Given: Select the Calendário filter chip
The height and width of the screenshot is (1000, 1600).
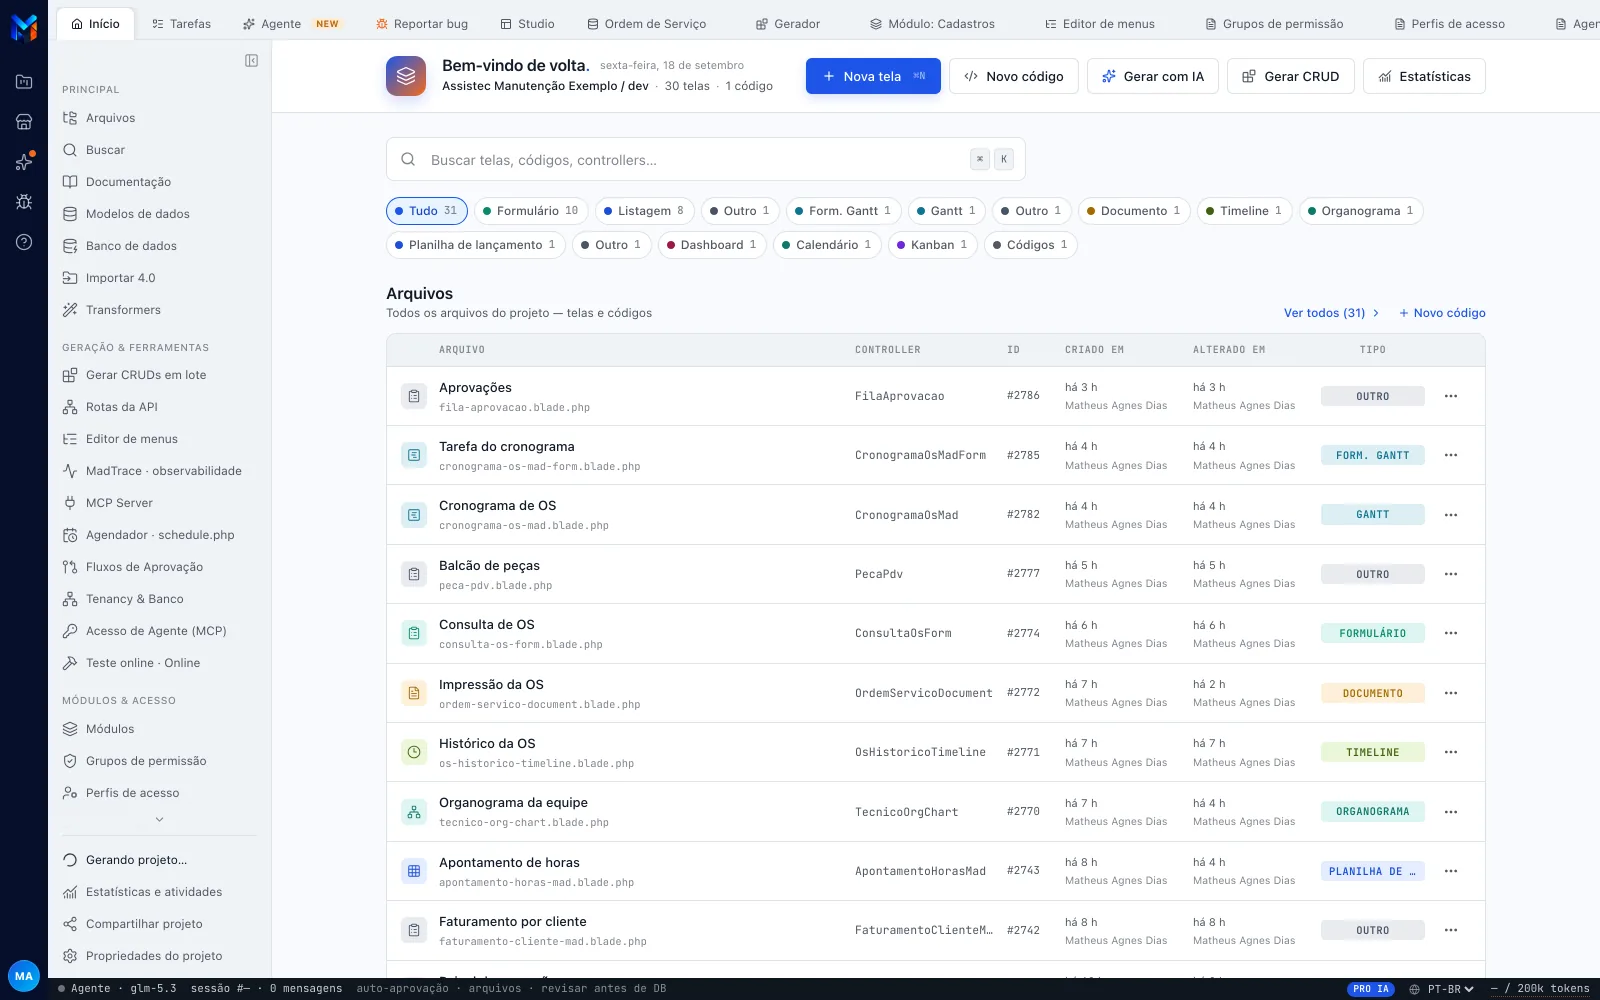Looking at the screenshot, I should point(827,245).
